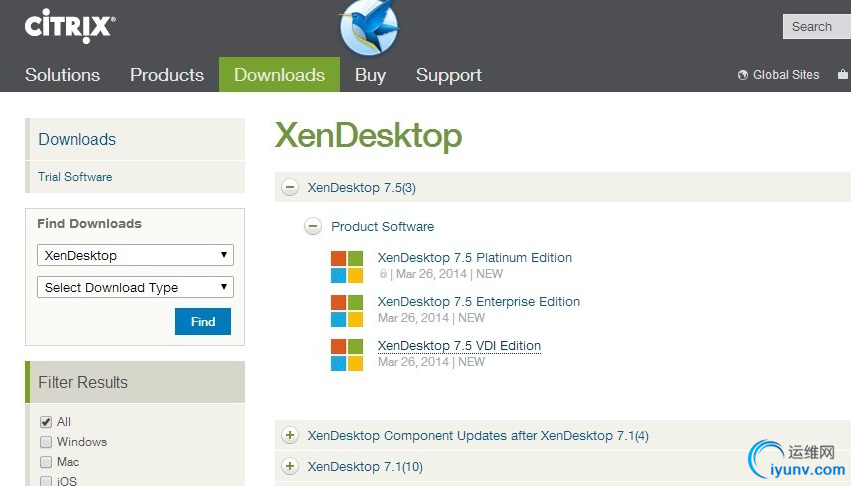This screenshot has height=486, width=851.
Task: Expand the XenDesktop 7.1(10) section
Action: [290, 466]
